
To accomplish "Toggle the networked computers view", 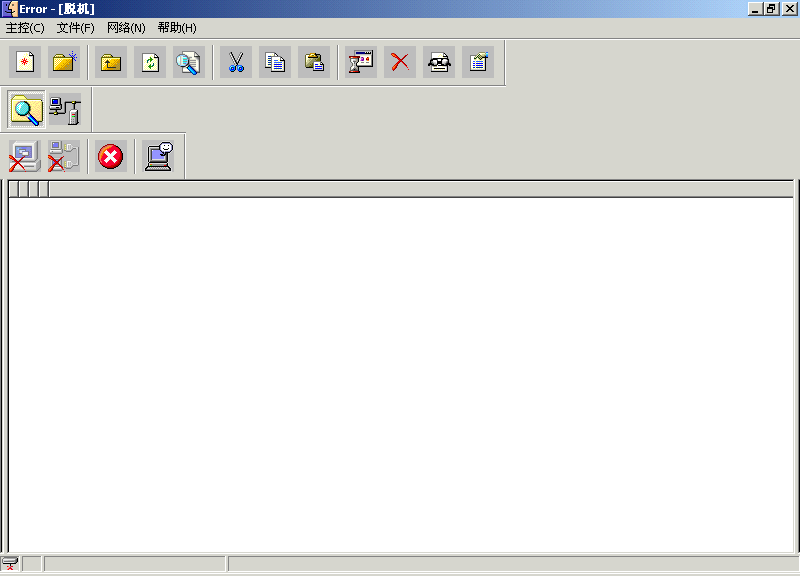I will point(65,109).
